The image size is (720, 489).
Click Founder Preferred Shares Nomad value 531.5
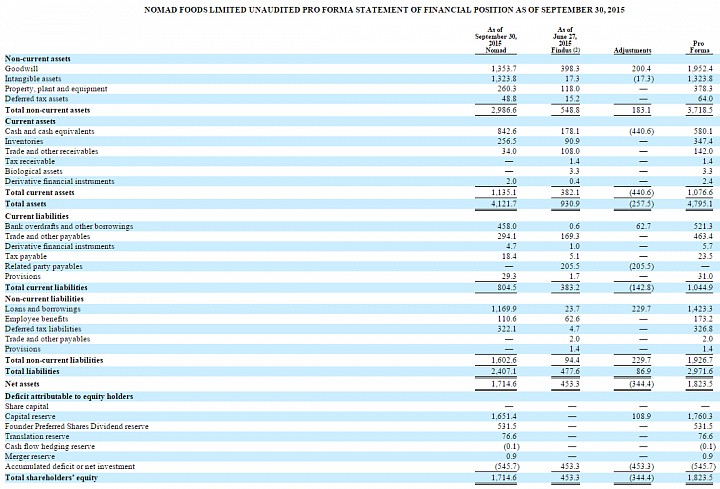point(507,427)
